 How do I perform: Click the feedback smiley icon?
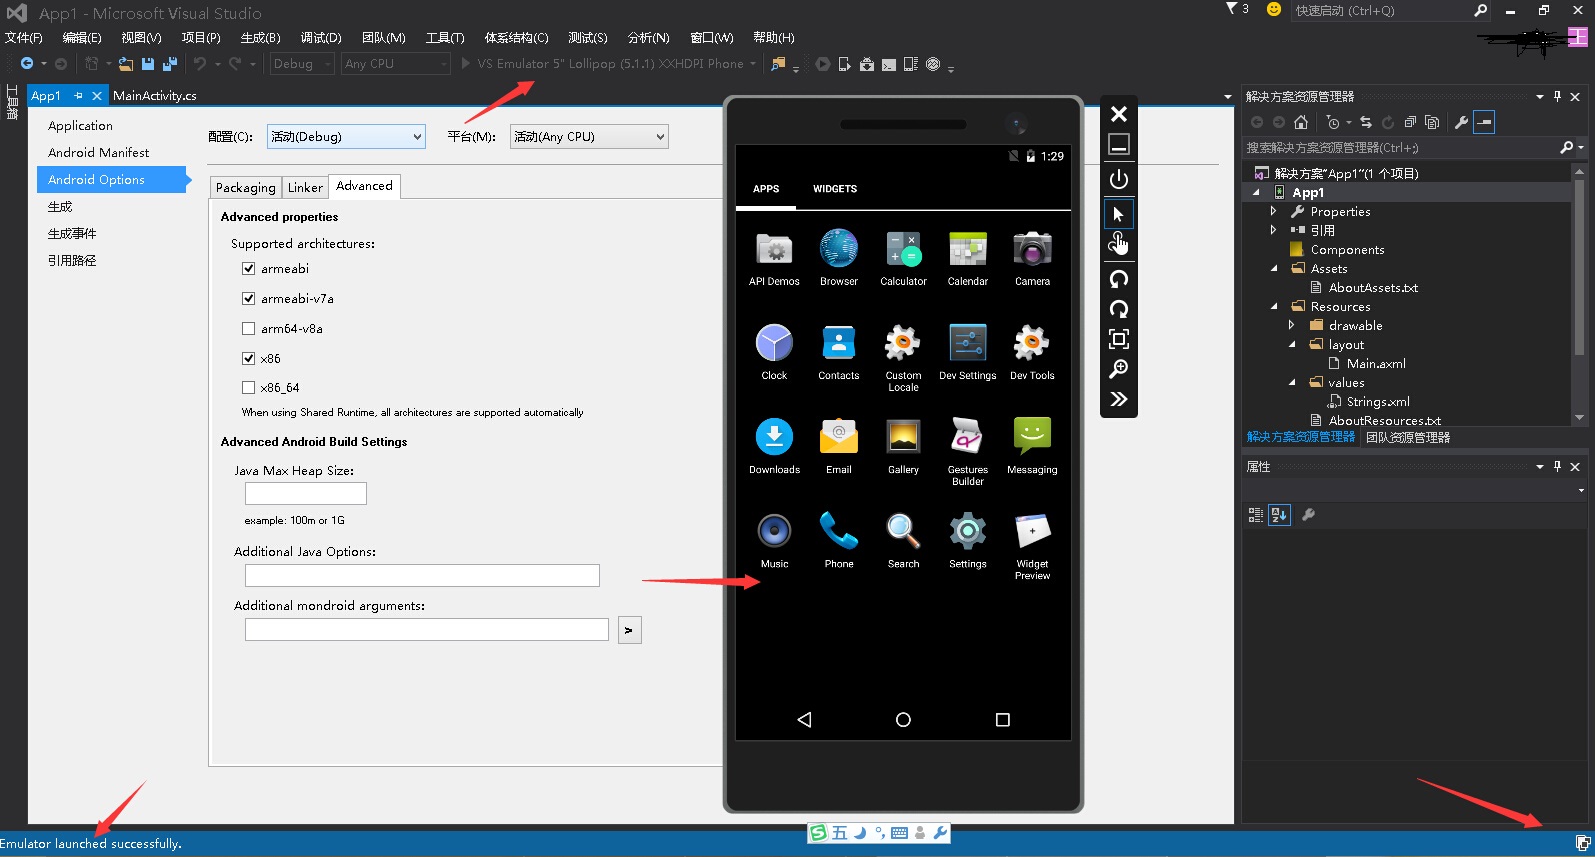coord(1274,9)
